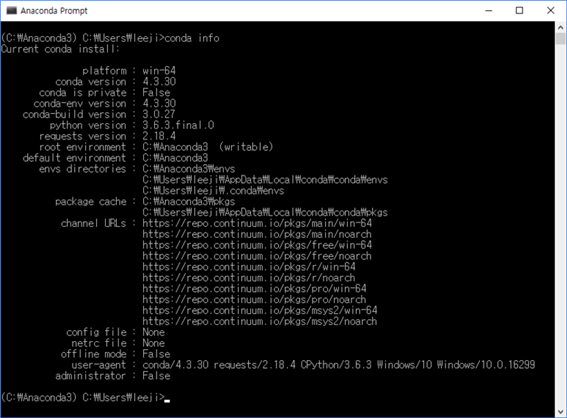567x418 pixels.
Task: Minimize the Anaconda Prompt window
Action: point(489,10)
